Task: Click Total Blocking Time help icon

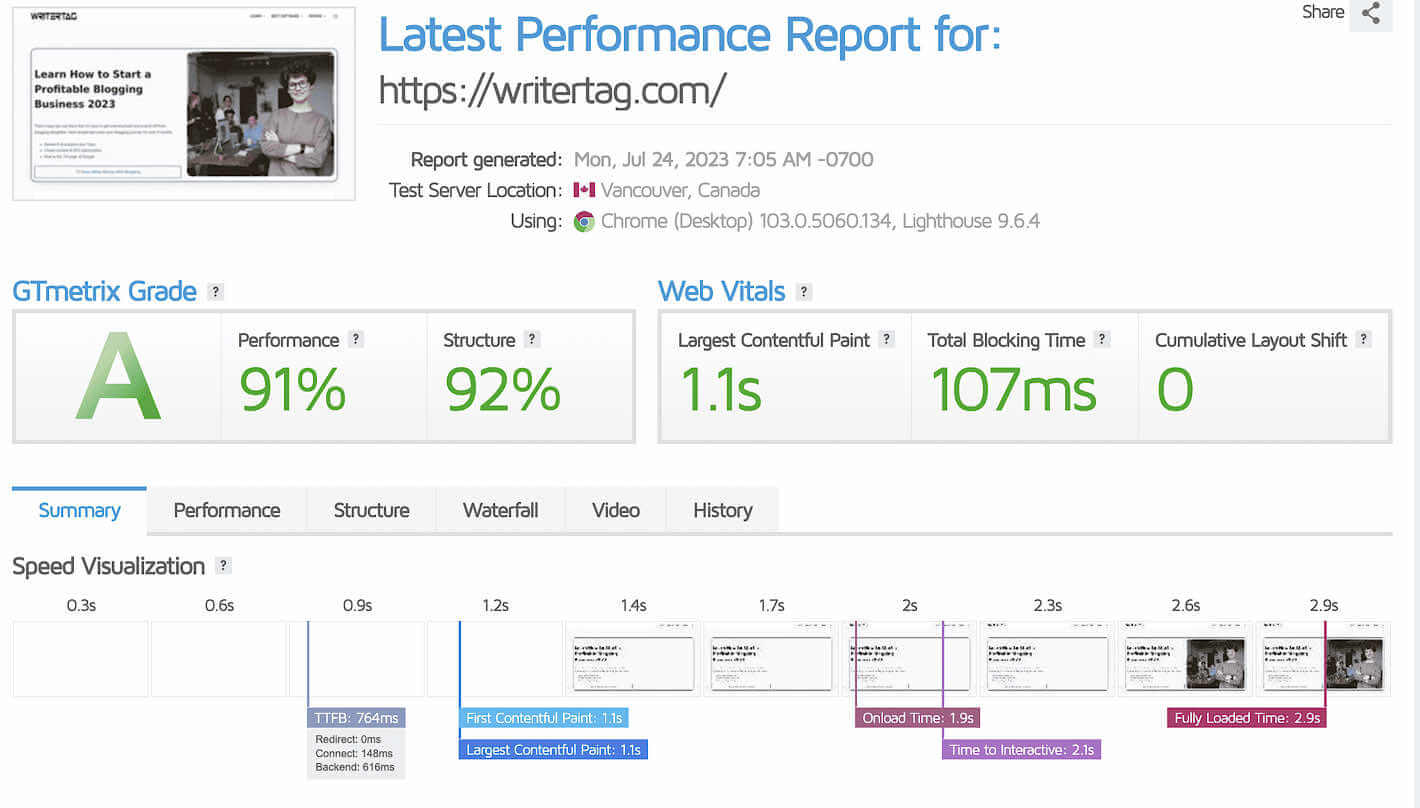Action: [x=1102, y=339]
